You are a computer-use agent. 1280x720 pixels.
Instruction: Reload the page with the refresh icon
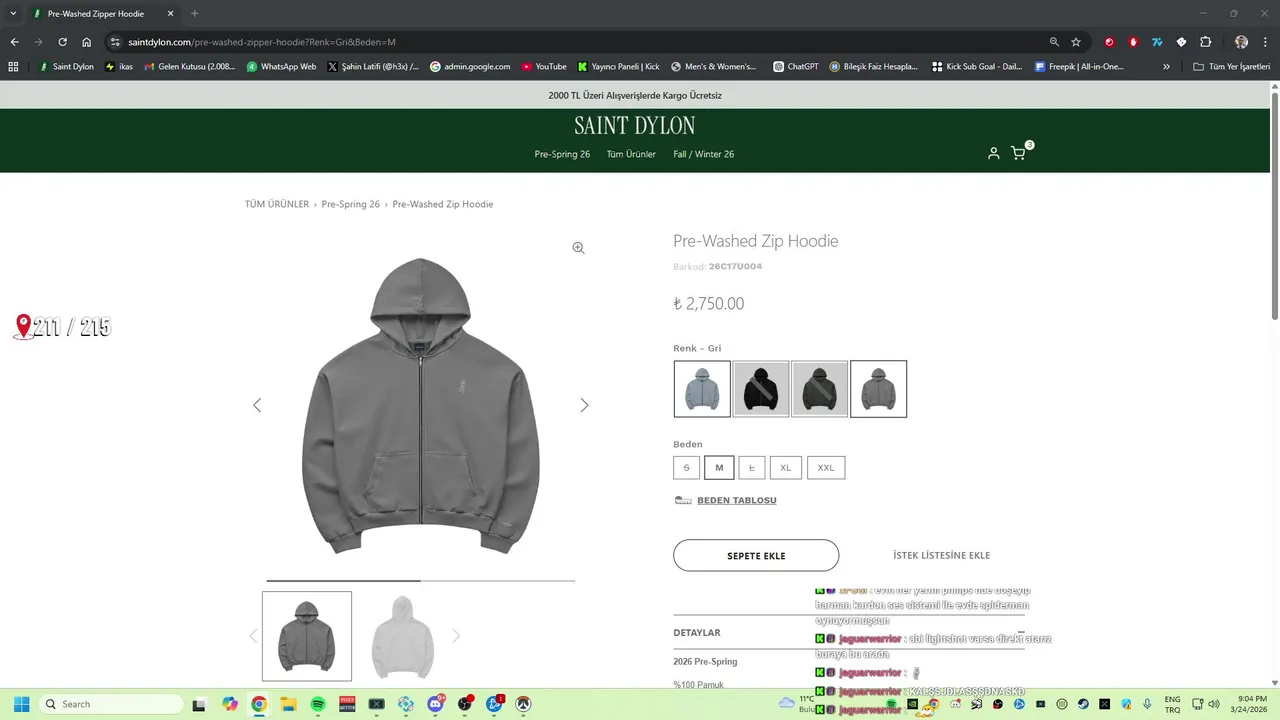62,42
